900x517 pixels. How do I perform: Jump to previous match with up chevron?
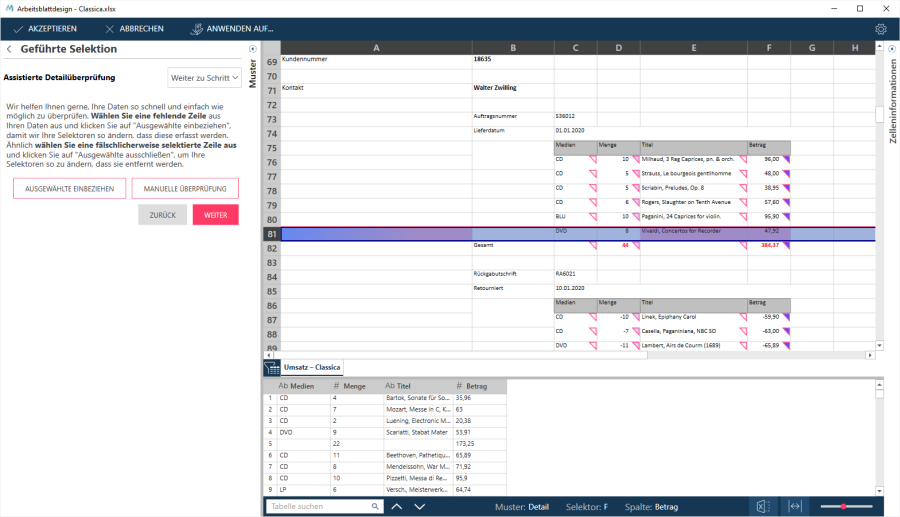(397, 507)
